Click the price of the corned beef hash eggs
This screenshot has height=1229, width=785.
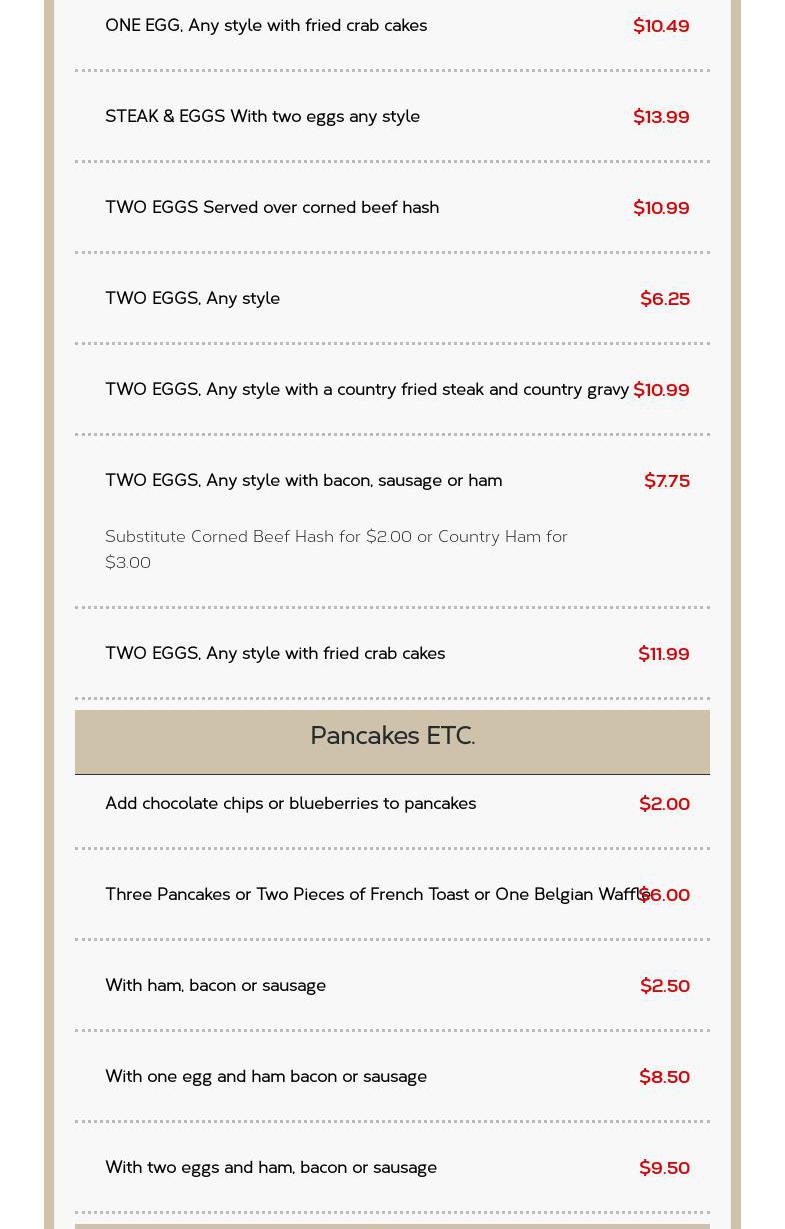point(661,208)
